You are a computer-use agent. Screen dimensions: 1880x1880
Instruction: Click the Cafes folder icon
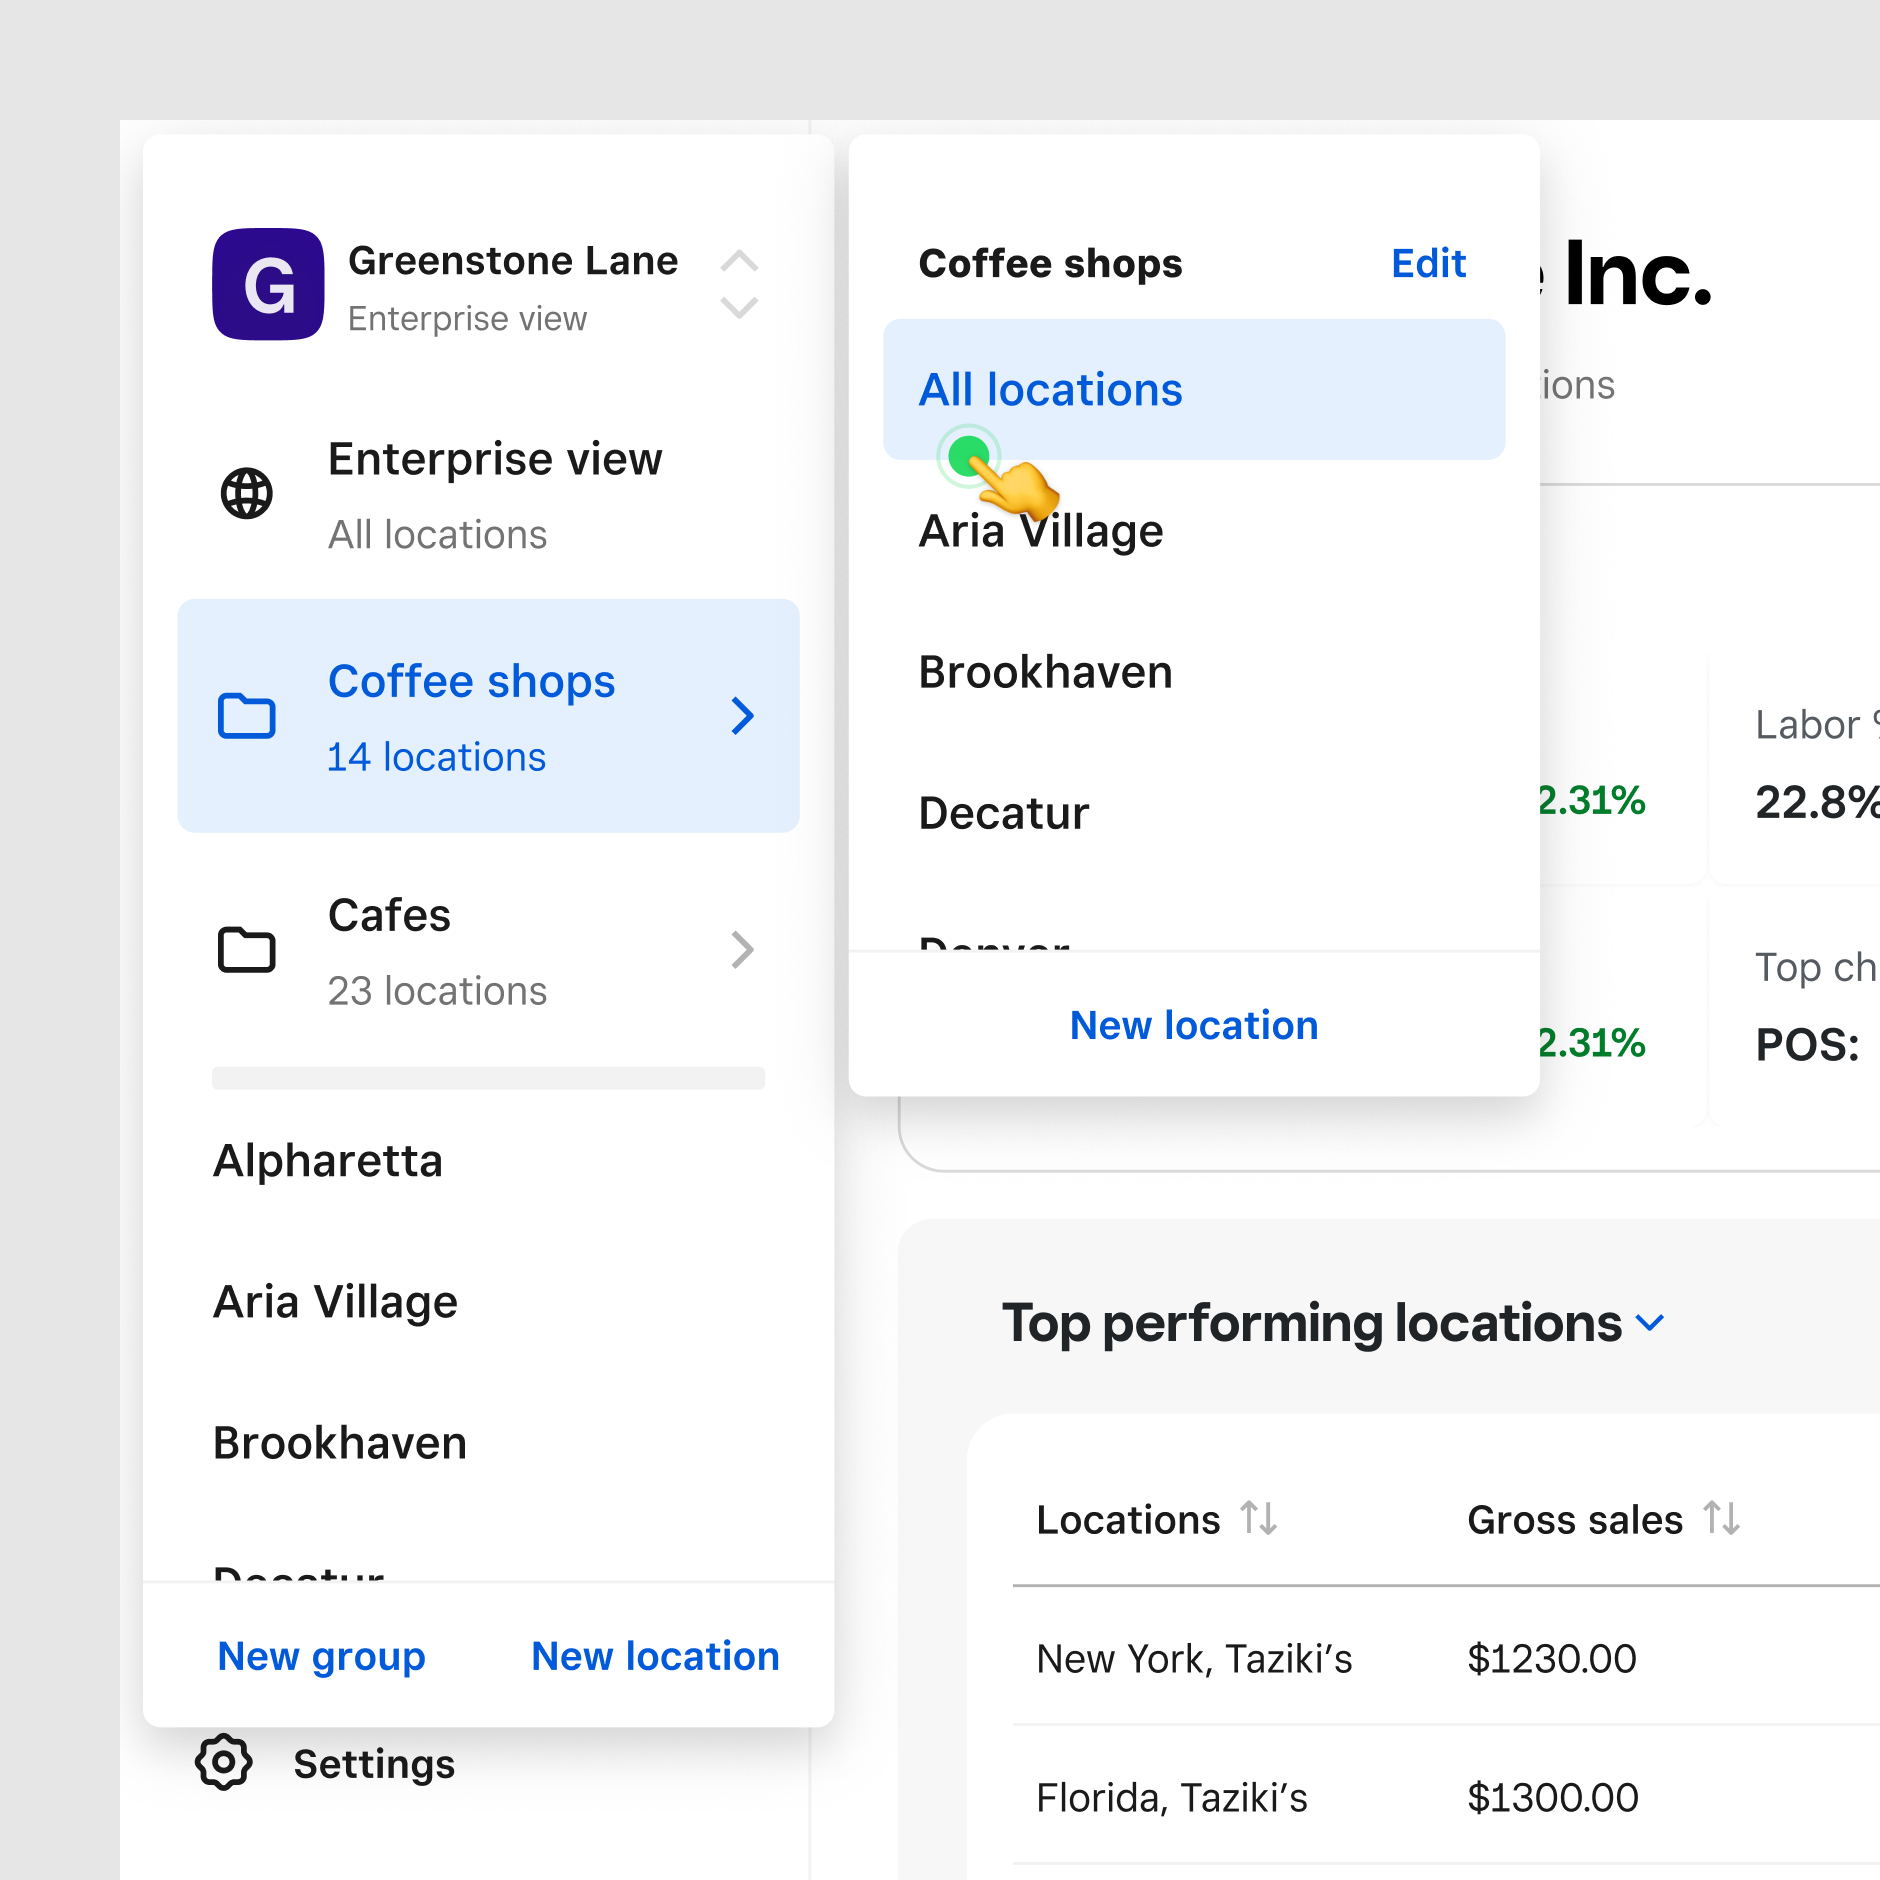[x=246, y=950]
